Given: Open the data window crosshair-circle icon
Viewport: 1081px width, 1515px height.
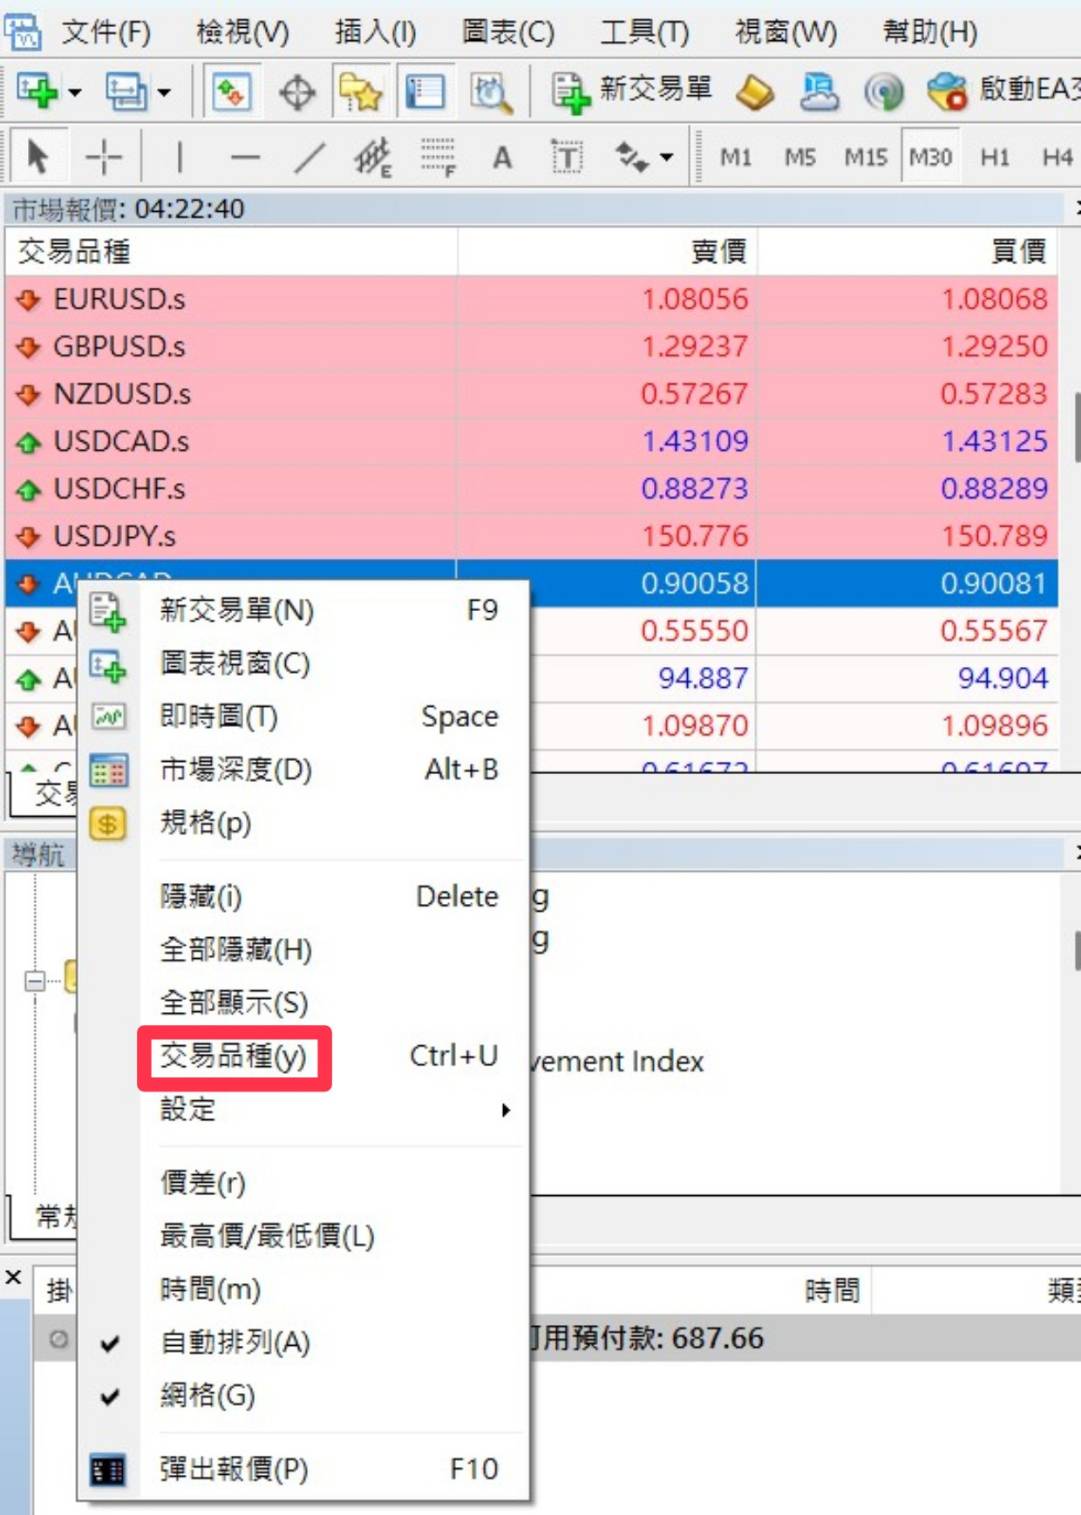Looking at the screenshot, I should coord(297,93).
